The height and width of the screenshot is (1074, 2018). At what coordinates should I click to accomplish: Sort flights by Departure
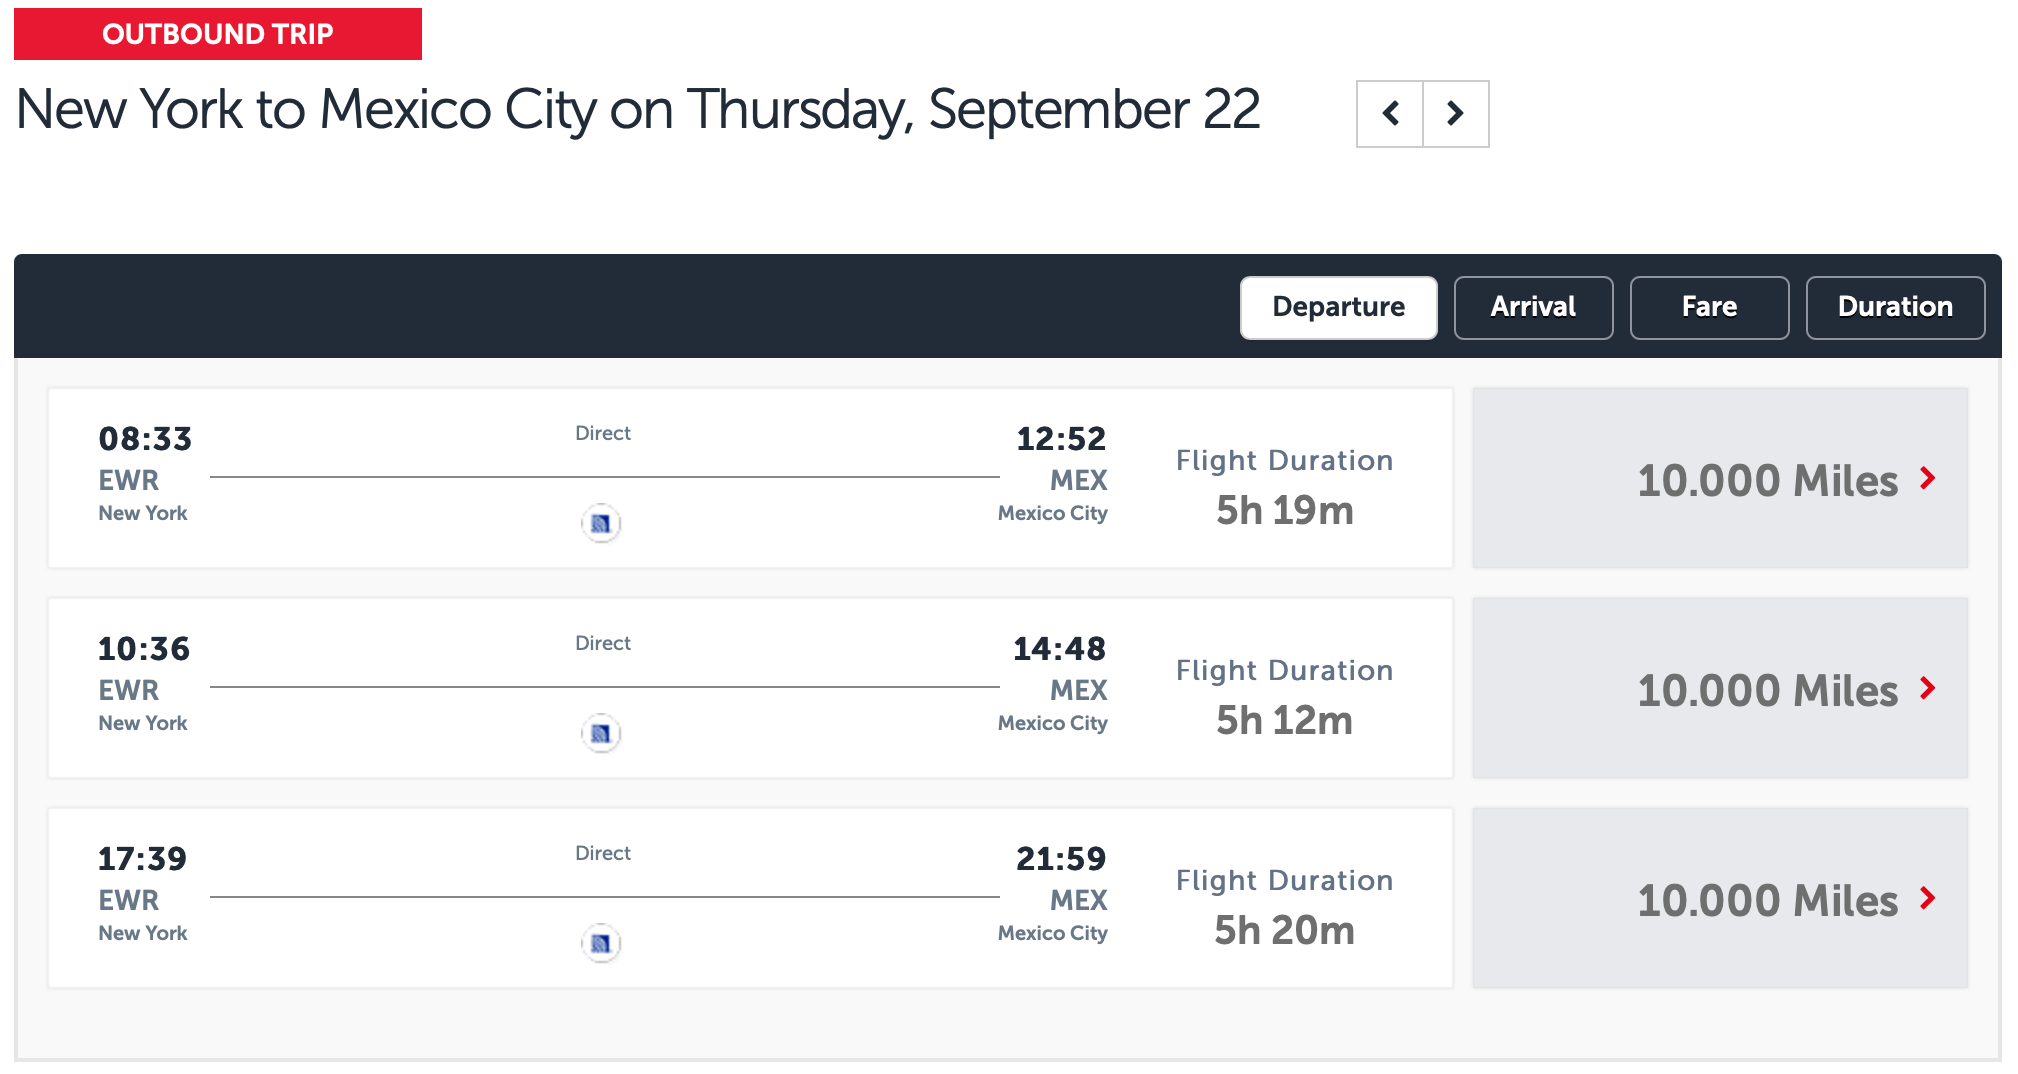(x=1338, y=307)
